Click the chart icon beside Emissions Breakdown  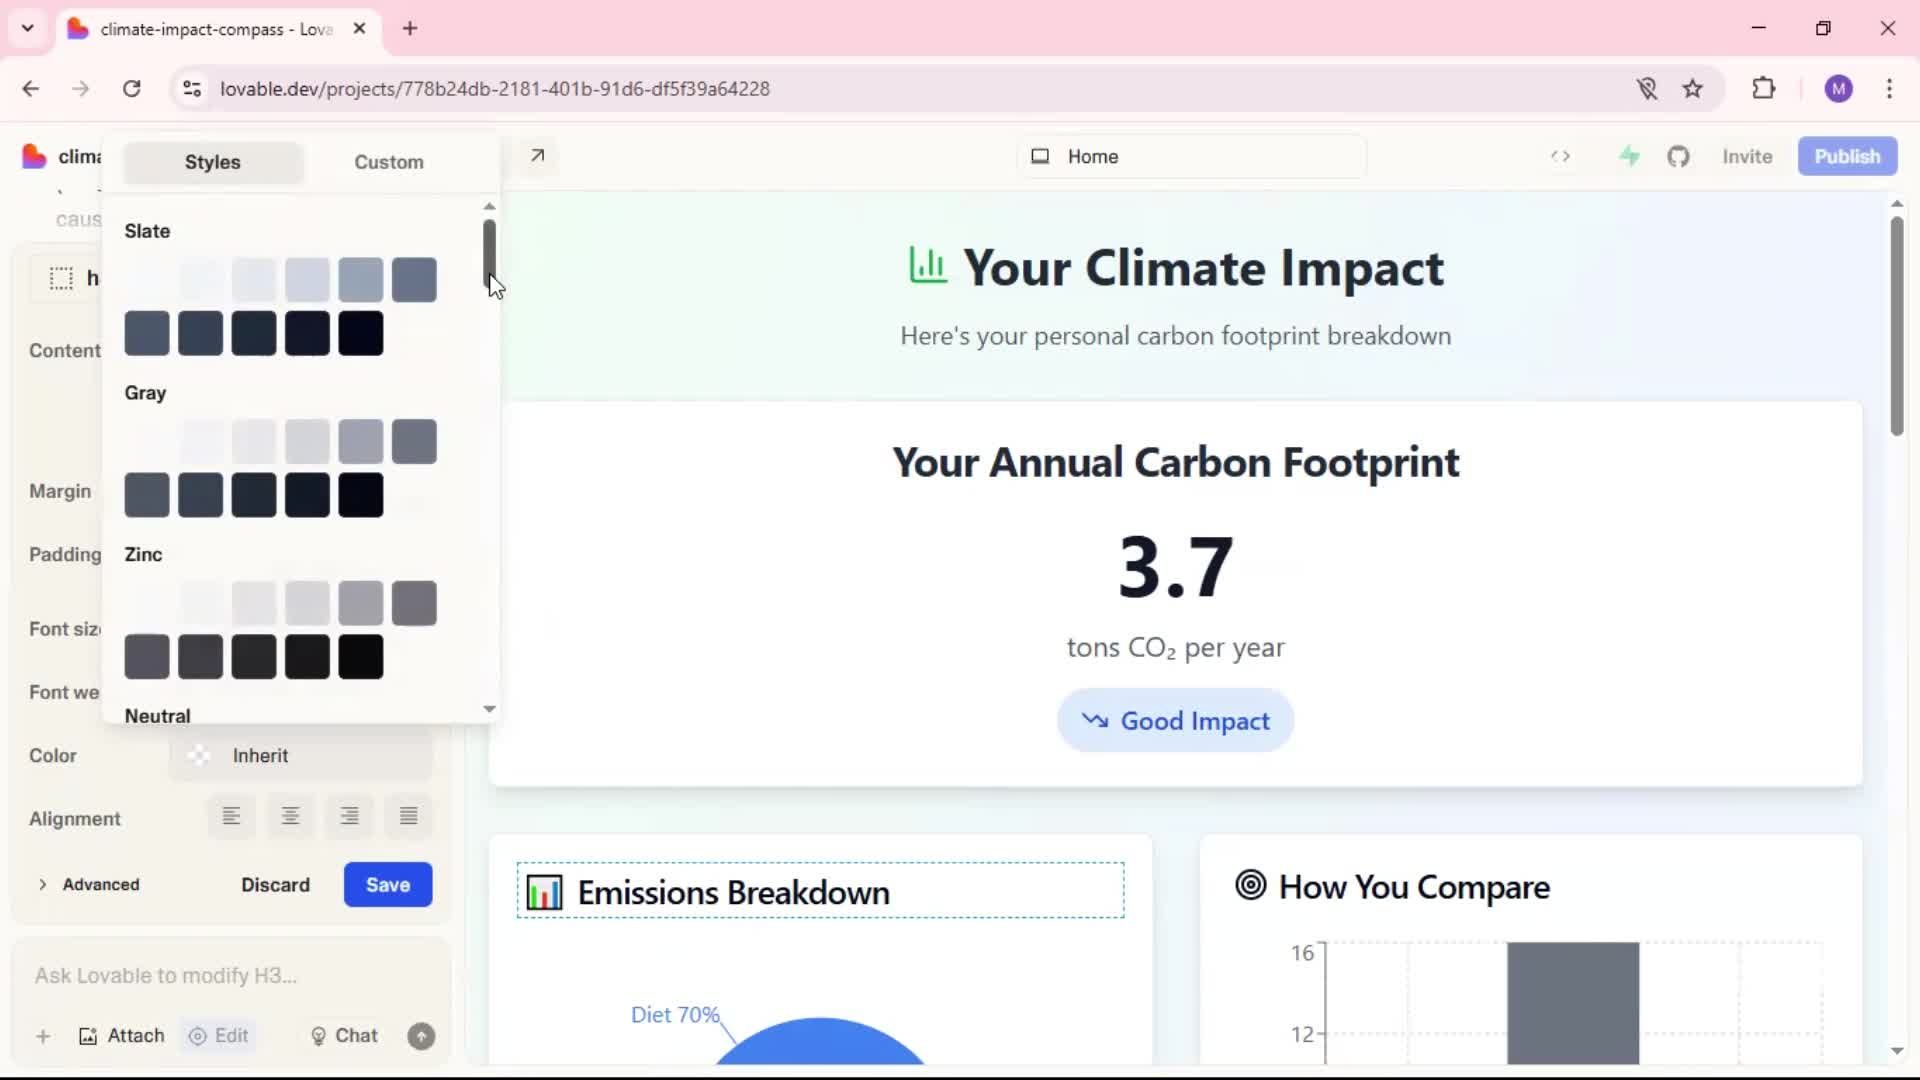544,891
